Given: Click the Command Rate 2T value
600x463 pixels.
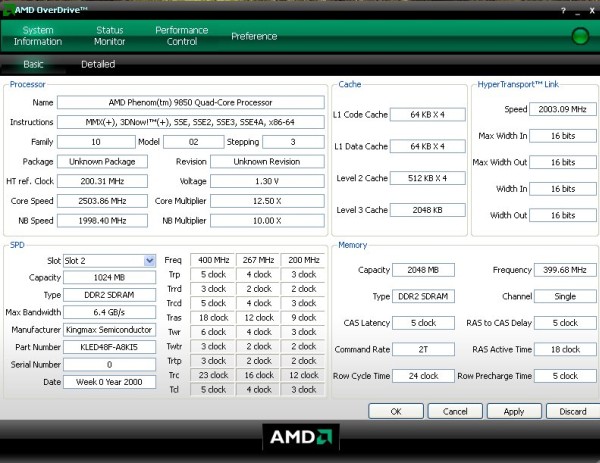Looking at the screenshot, I should 423,349.
